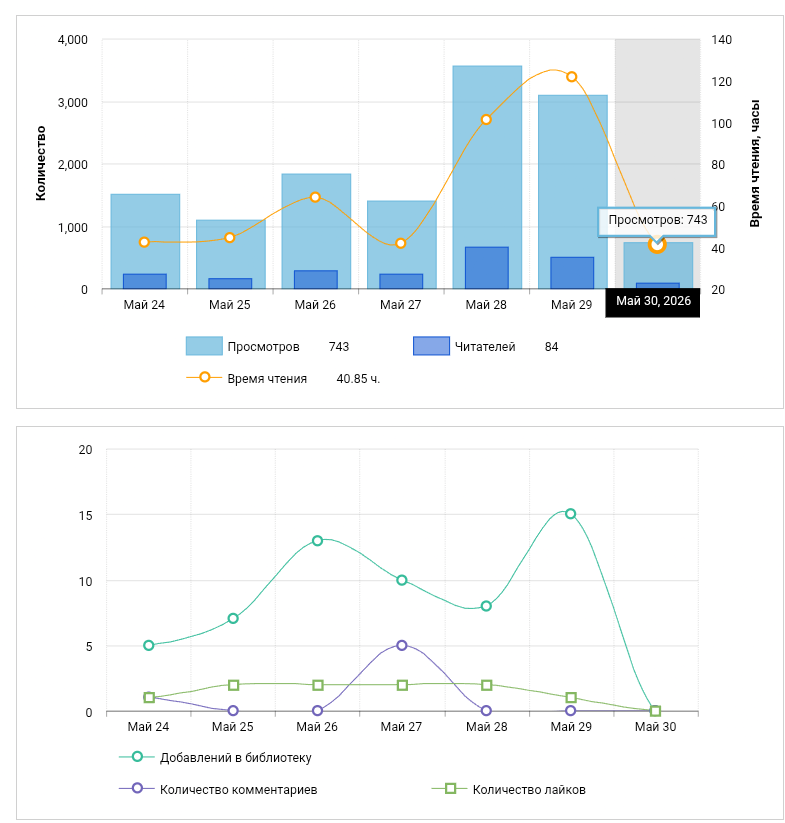Toggle the Просмотров legend swatch
The height and width of the screenshot is (823, 785).
coord(204,346)
